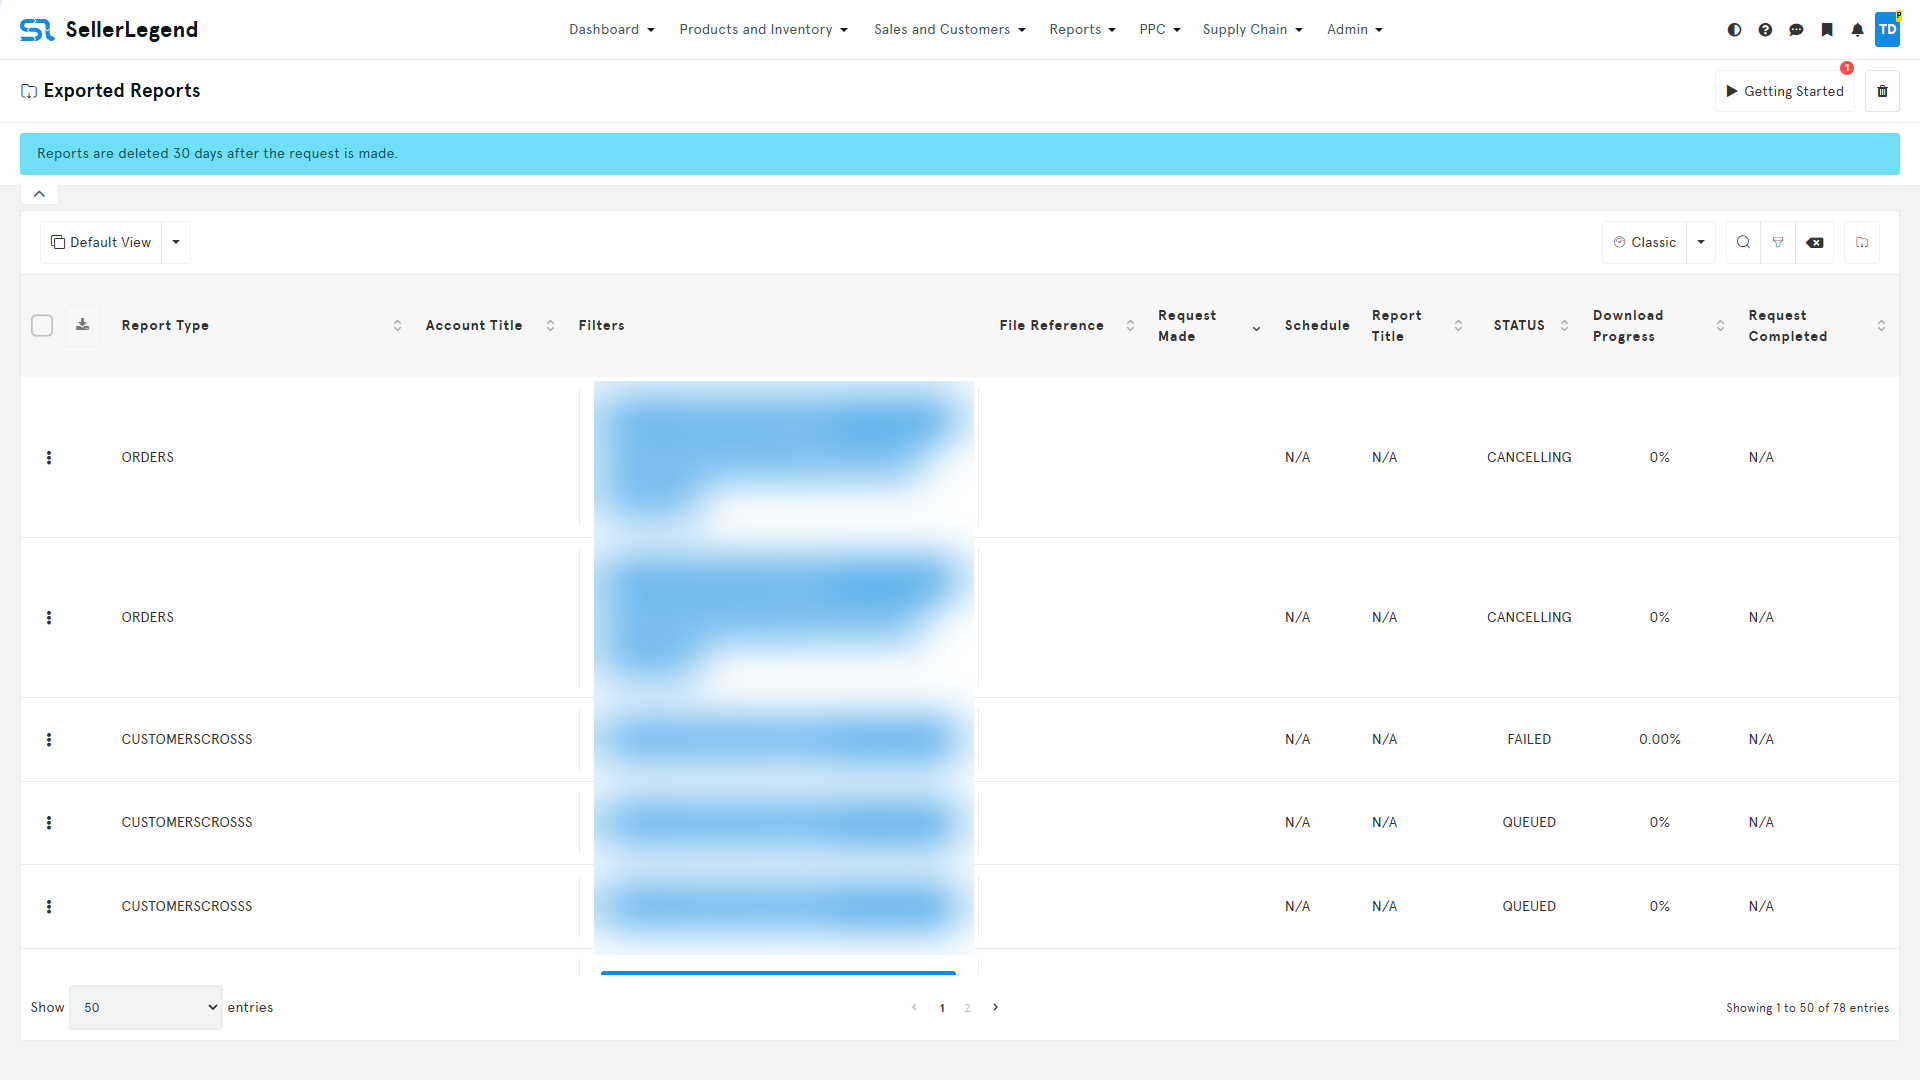
Task: Open the Supply Chain navigation menu
Action: click(x=1252, y=29)
